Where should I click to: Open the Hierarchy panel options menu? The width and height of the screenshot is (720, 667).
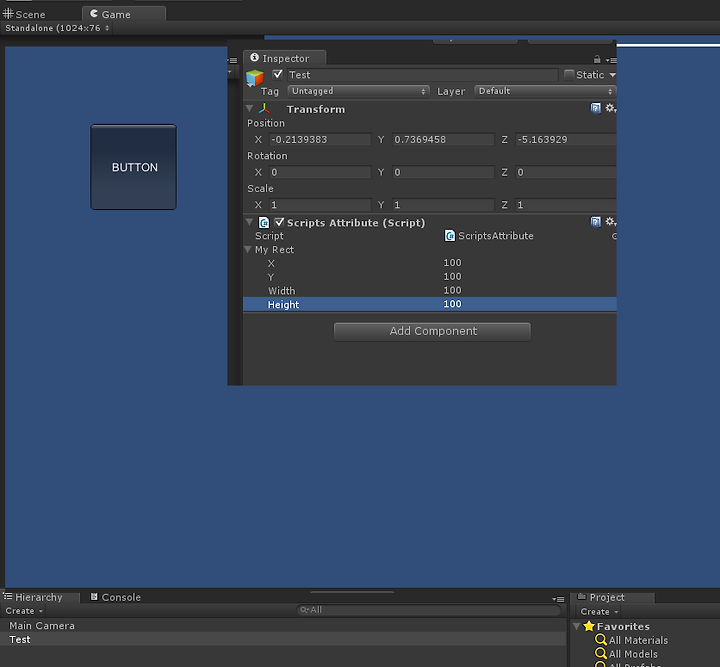(x=558, y=599)
